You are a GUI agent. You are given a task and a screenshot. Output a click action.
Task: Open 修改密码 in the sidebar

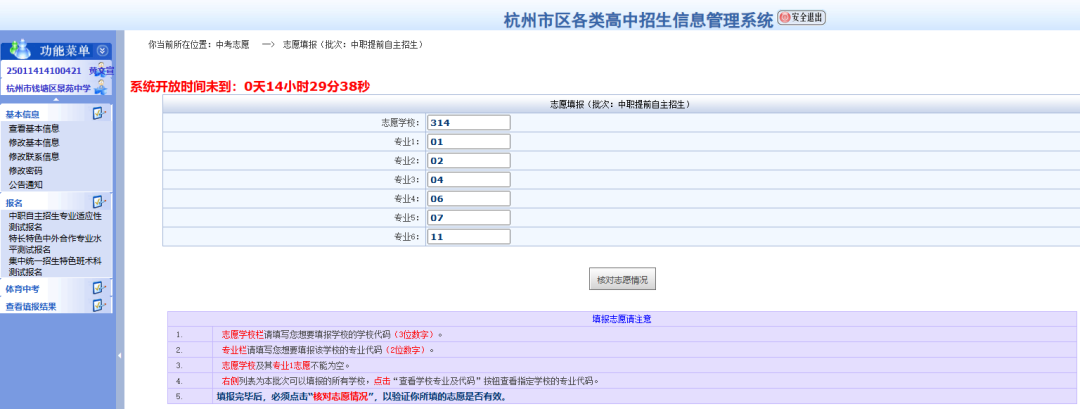[26, 171]
